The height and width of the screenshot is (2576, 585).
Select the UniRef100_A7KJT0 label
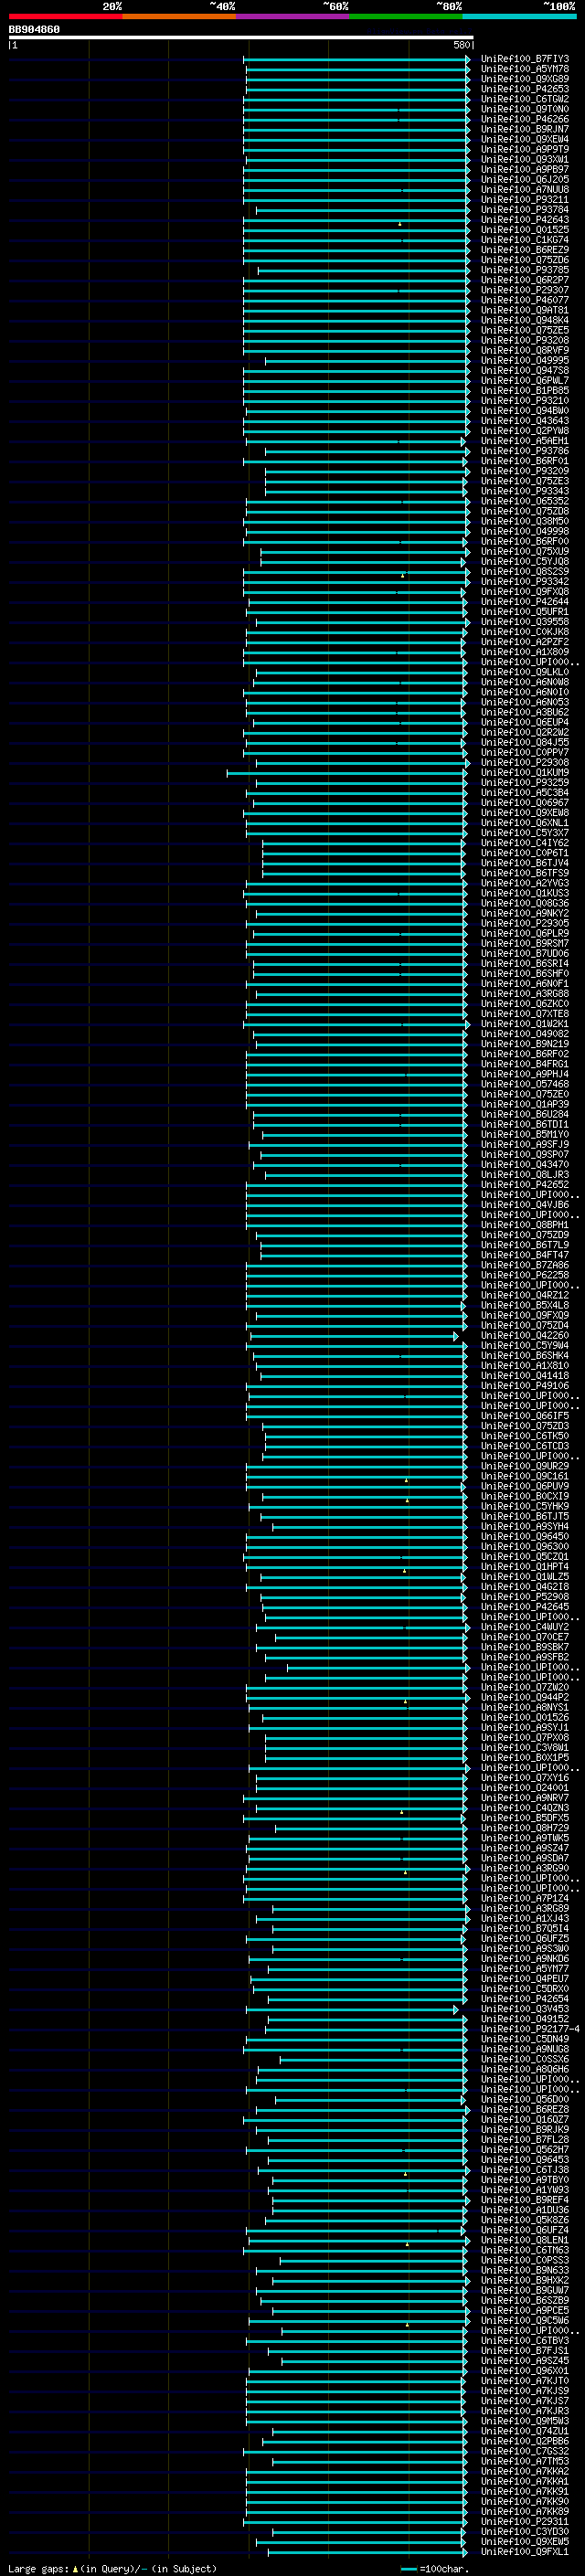(524, 2381)
